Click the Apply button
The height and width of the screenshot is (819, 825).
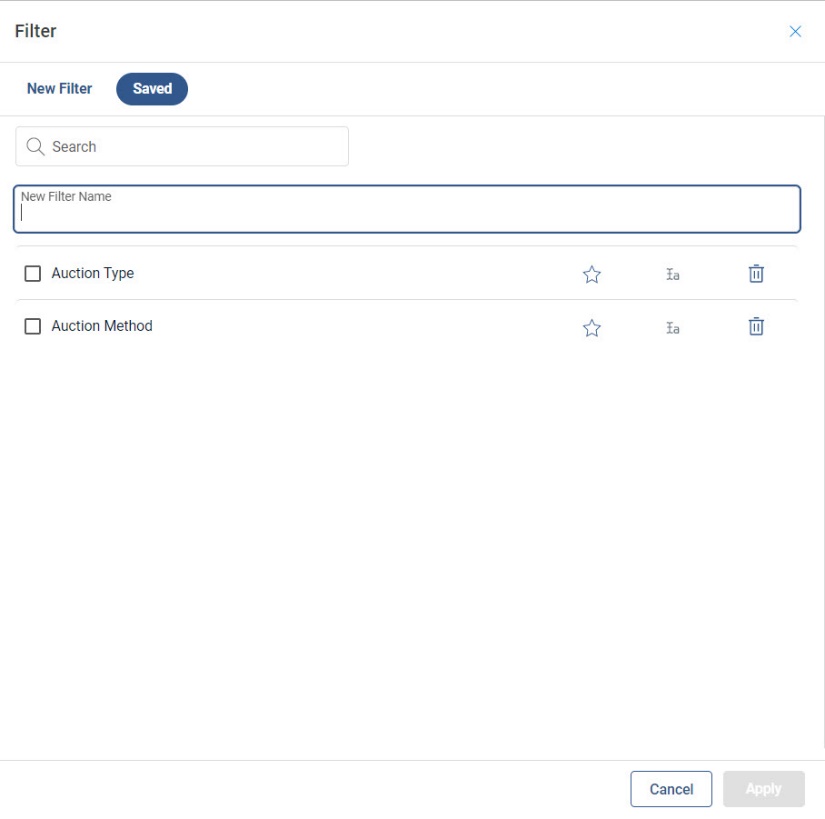click(x=763, y=789)
